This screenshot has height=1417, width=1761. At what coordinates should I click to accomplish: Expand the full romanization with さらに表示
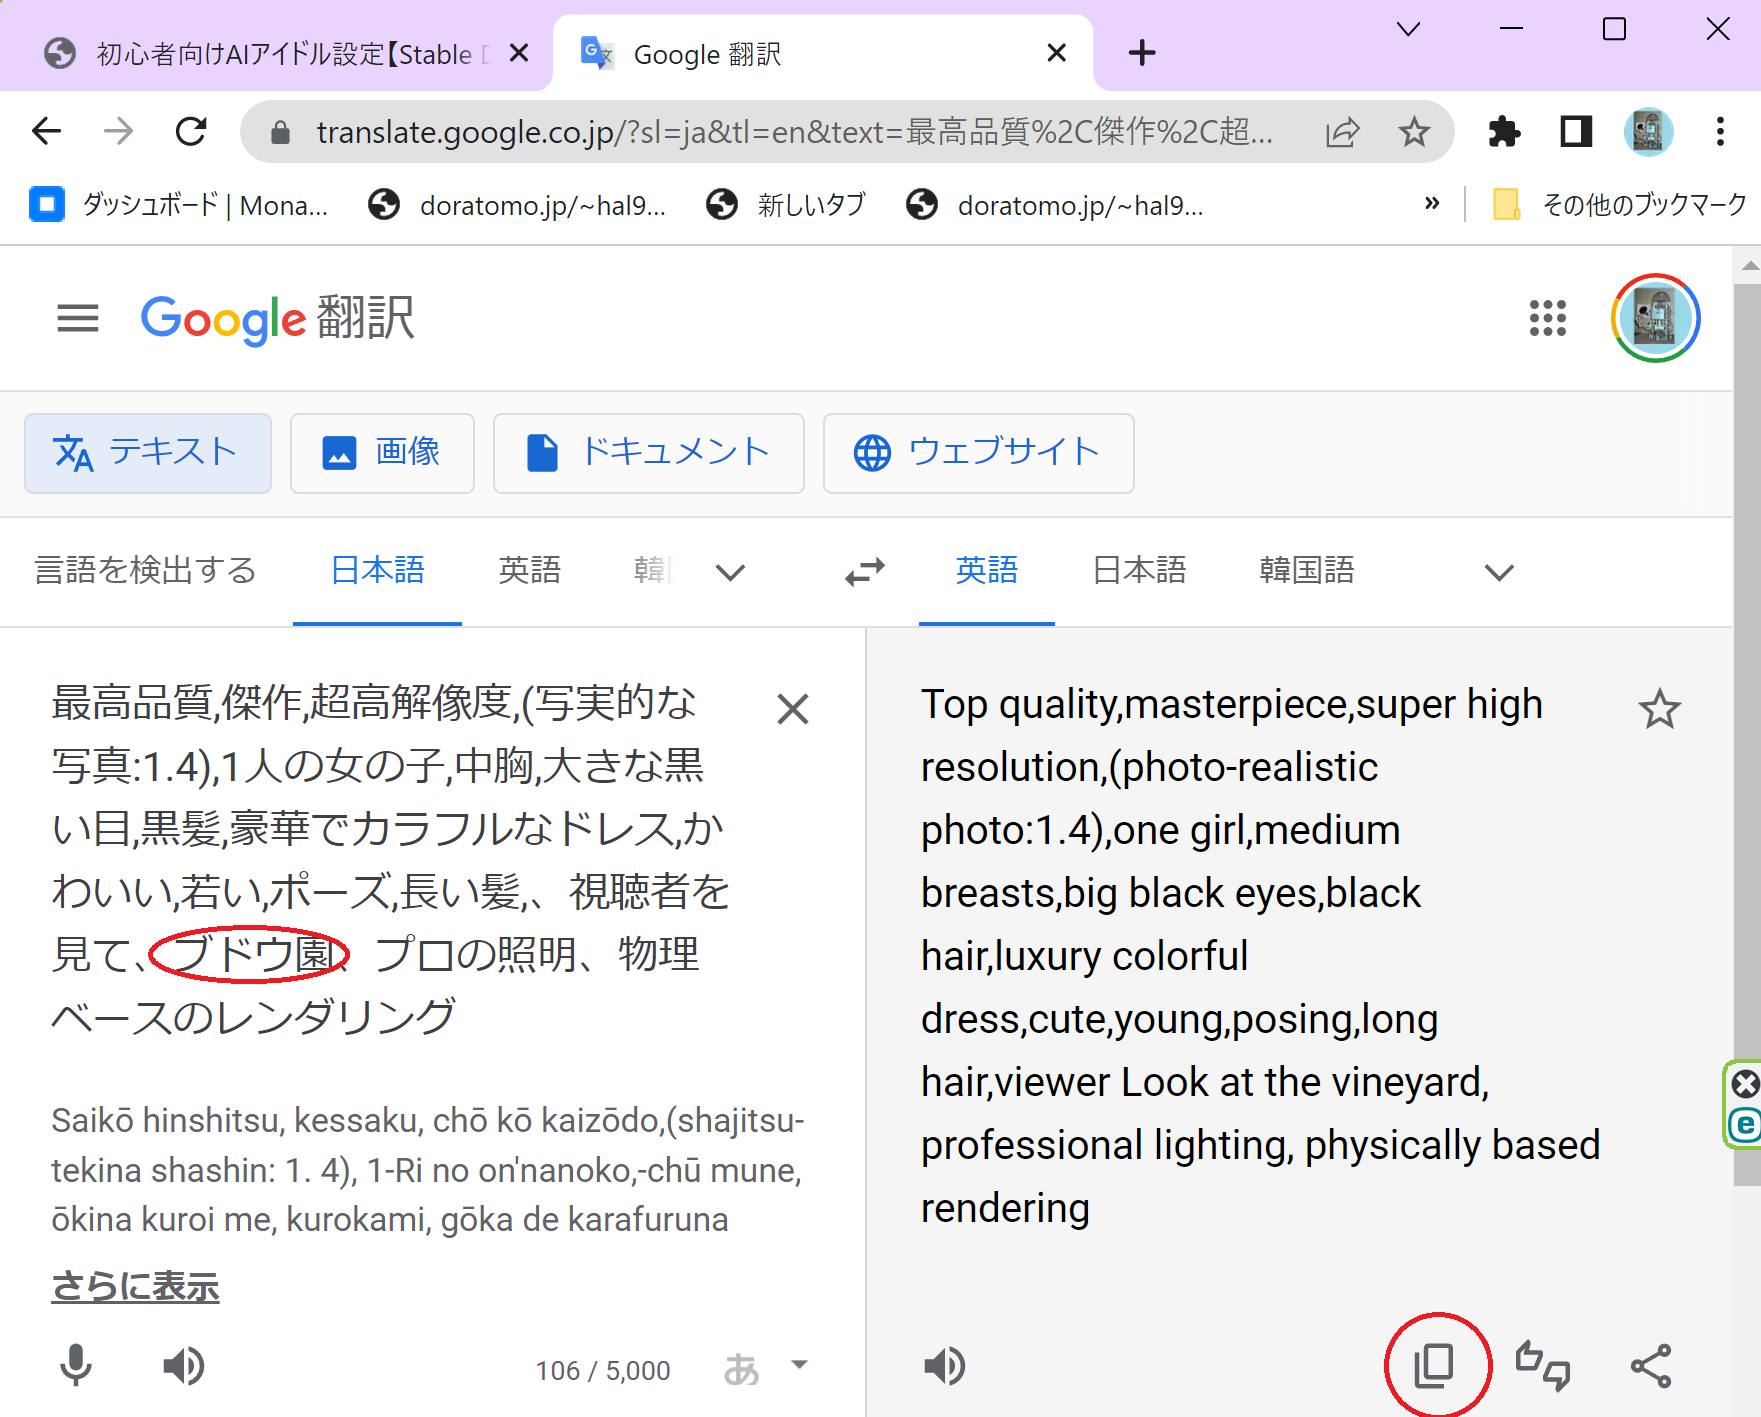pos(135,1286)
